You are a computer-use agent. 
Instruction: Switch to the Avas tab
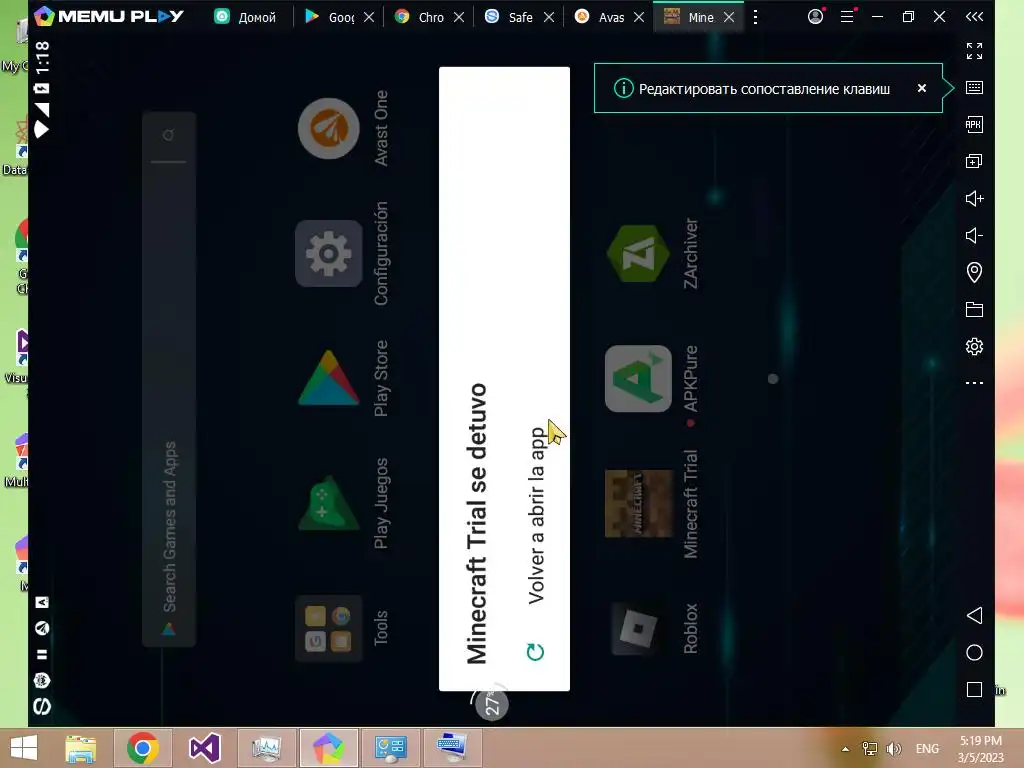pyautogui.click(x=600, y=17)
